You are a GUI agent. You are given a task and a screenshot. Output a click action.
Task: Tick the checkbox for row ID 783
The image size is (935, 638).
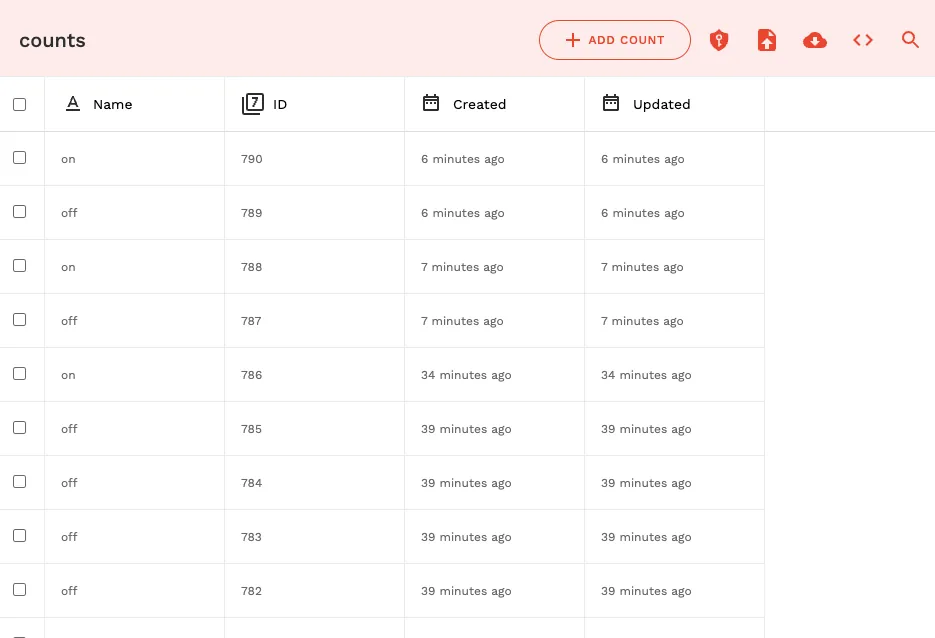point(20,536)
